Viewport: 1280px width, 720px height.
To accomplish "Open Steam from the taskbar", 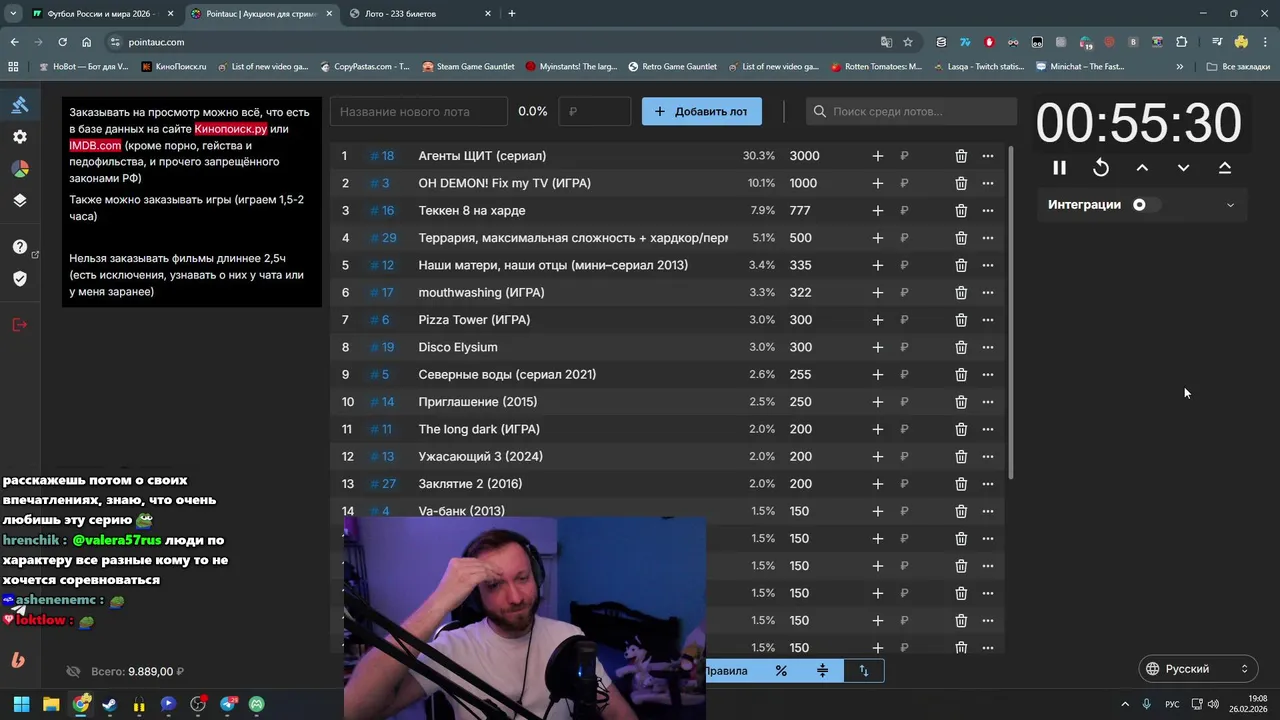I will tap(109, 704).
